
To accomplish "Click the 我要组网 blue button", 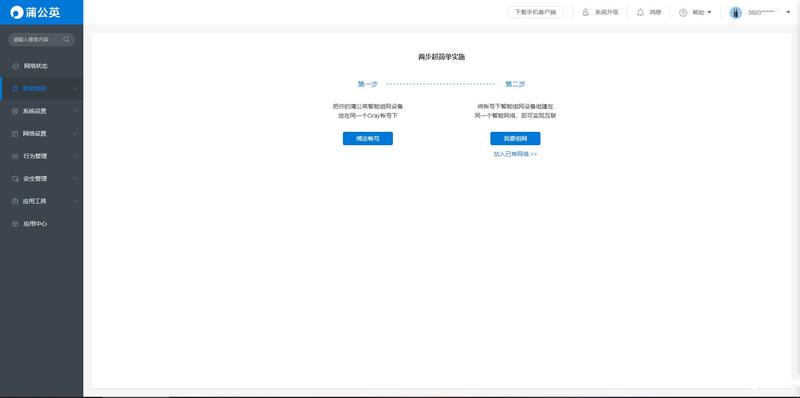I will coord(515,139).
